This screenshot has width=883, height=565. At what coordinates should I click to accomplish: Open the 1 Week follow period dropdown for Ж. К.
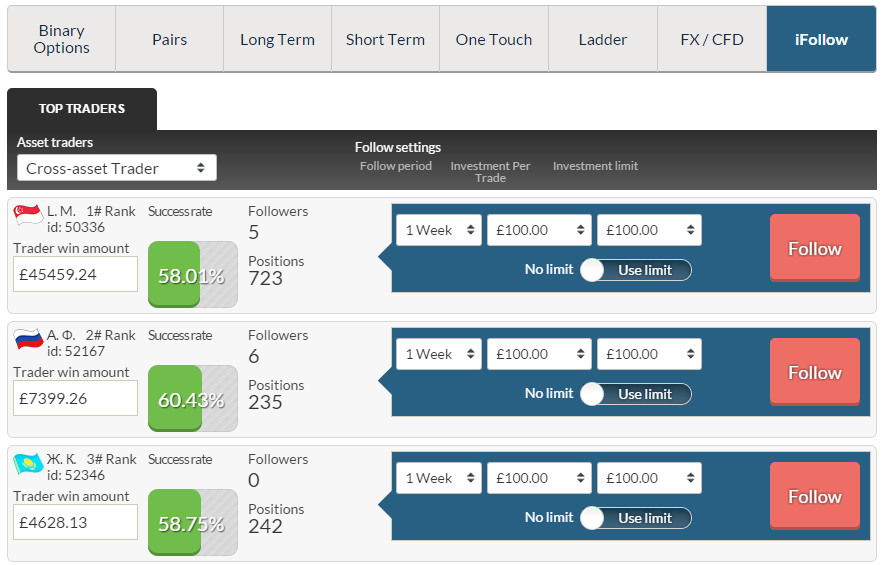[439, 478]
